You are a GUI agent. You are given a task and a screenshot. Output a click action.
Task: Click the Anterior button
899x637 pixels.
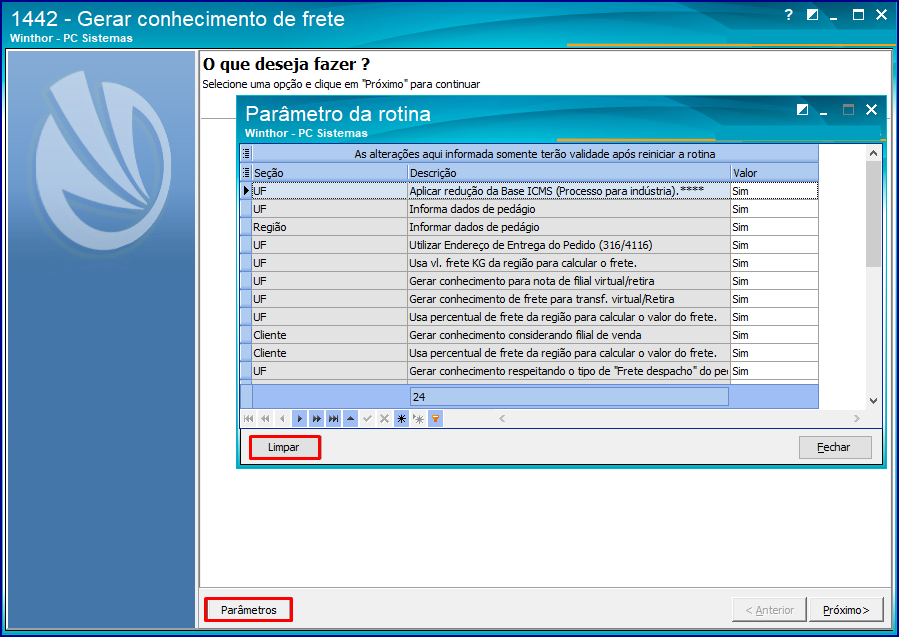pyautogui.click(x=769, y=610)
